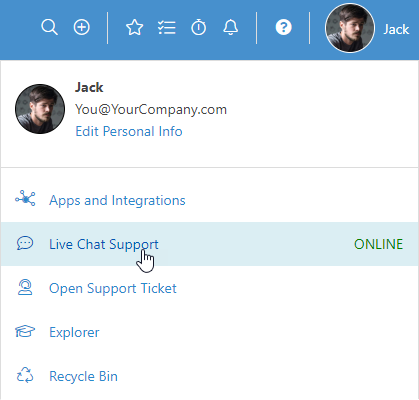Screen dimensions: 419x400
Task: Click the Apps and Integrations network icon
Action: click(25, 198)
